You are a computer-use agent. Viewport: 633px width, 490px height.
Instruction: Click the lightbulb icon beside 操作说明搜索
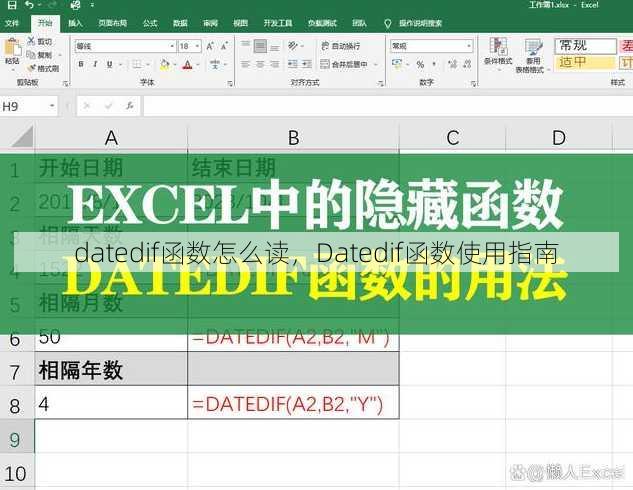coord(388,23)
